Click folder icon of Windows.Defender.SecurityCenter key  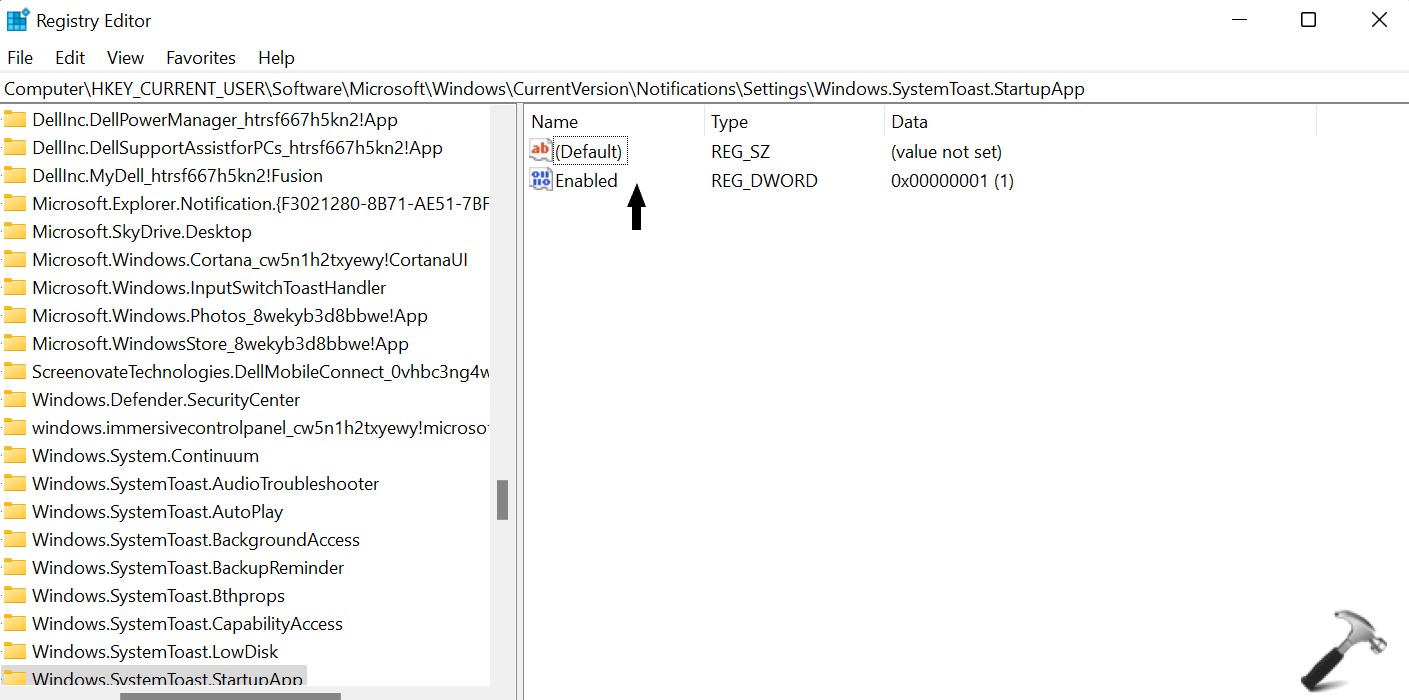coord(14,400)
